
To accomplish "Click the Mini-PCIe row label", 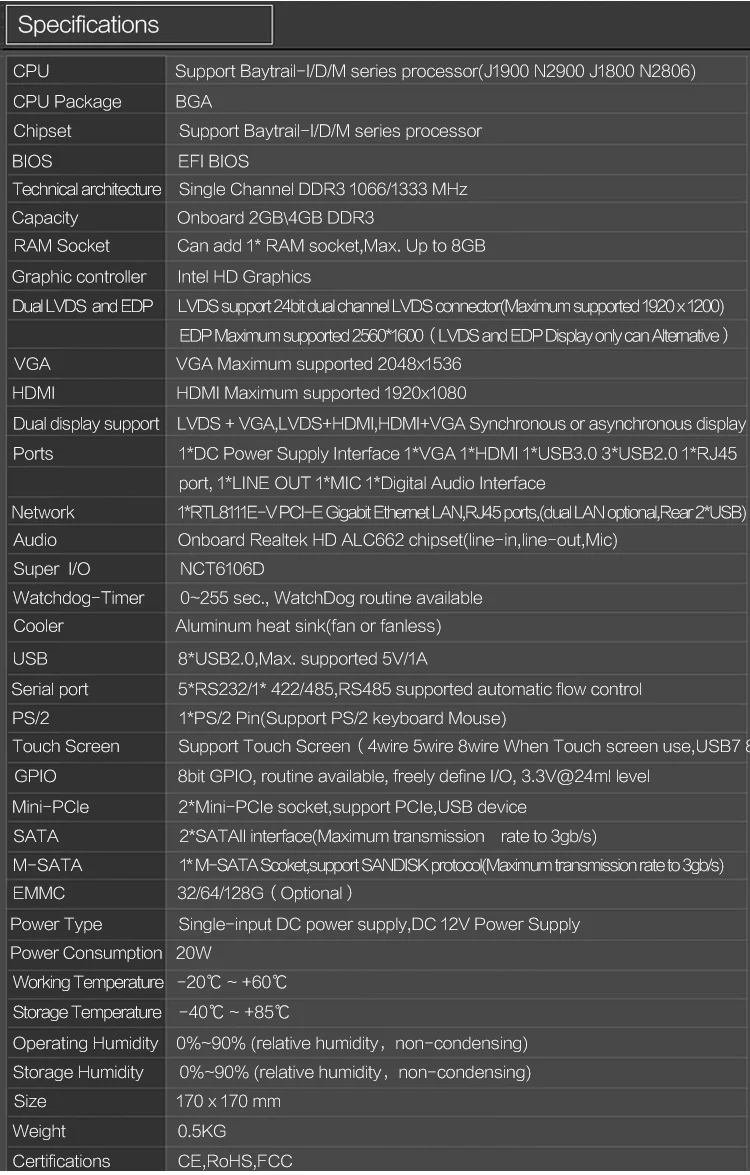I will coord(50,807).
